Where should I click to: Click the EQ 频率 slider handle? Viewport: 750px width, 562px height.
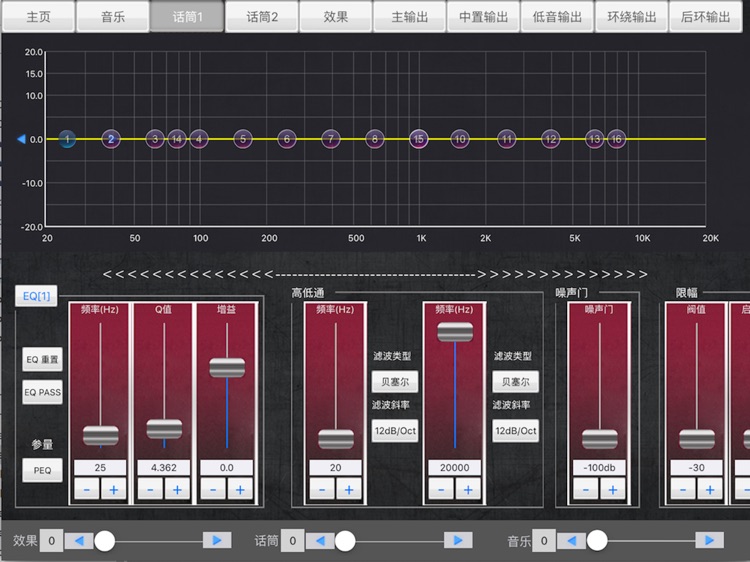(100, 436)
